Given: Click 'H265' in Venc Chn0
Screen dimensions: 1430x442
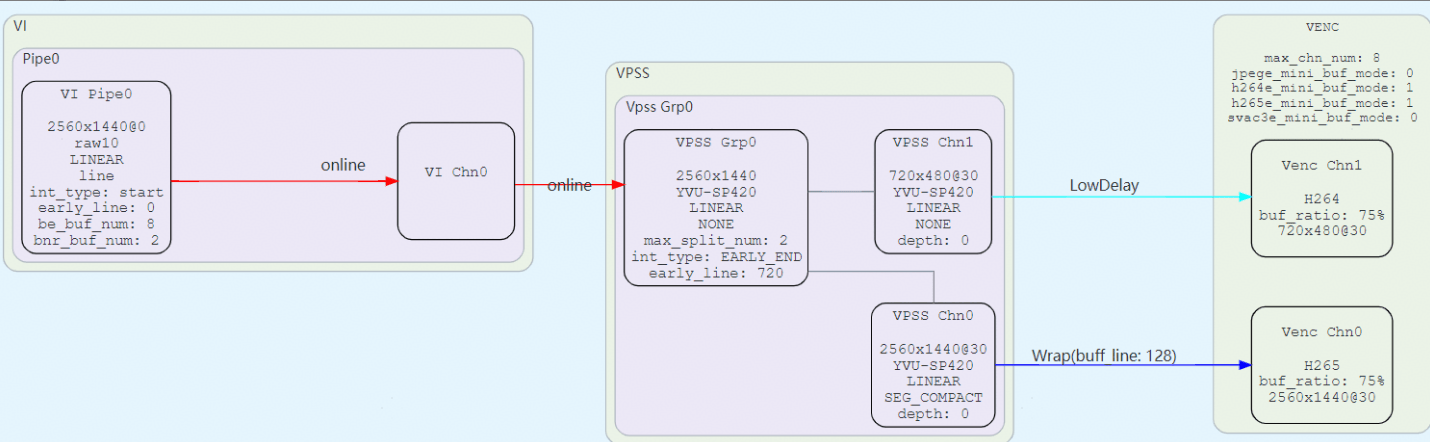Looking at the screenshot, I should click(x=1322, y=364).
